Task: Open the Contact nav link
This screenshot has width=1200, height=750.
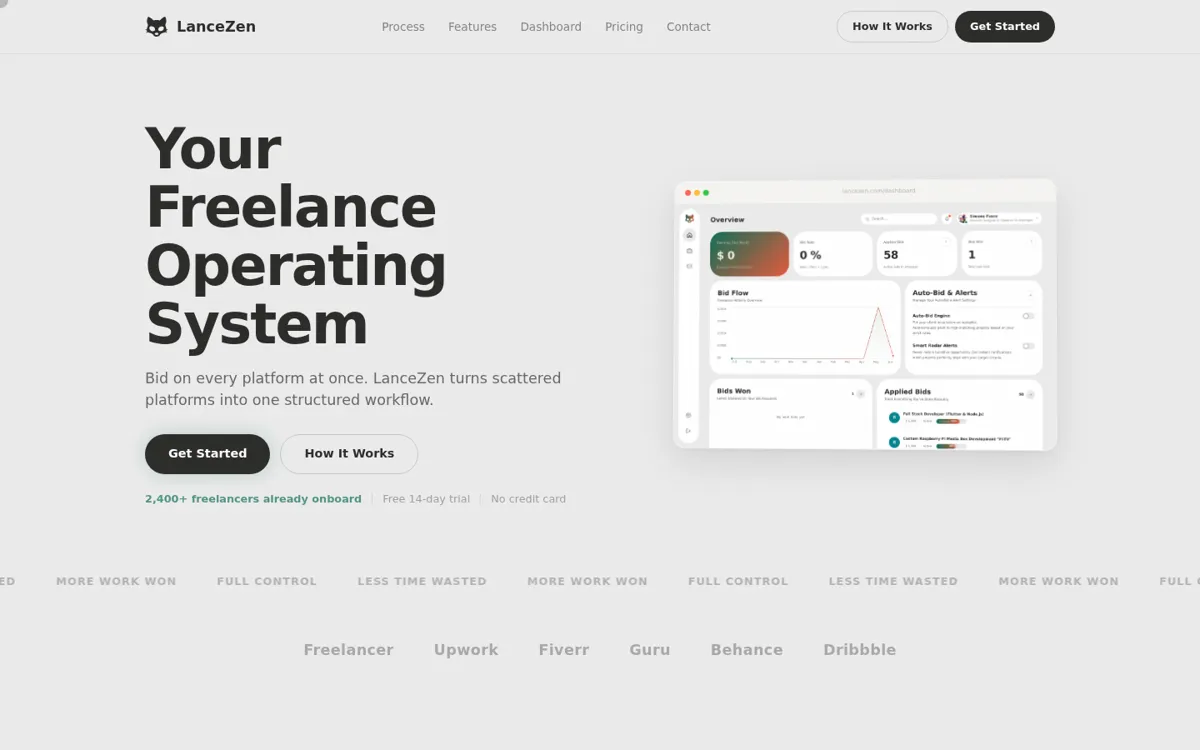Action: point(688,27)
